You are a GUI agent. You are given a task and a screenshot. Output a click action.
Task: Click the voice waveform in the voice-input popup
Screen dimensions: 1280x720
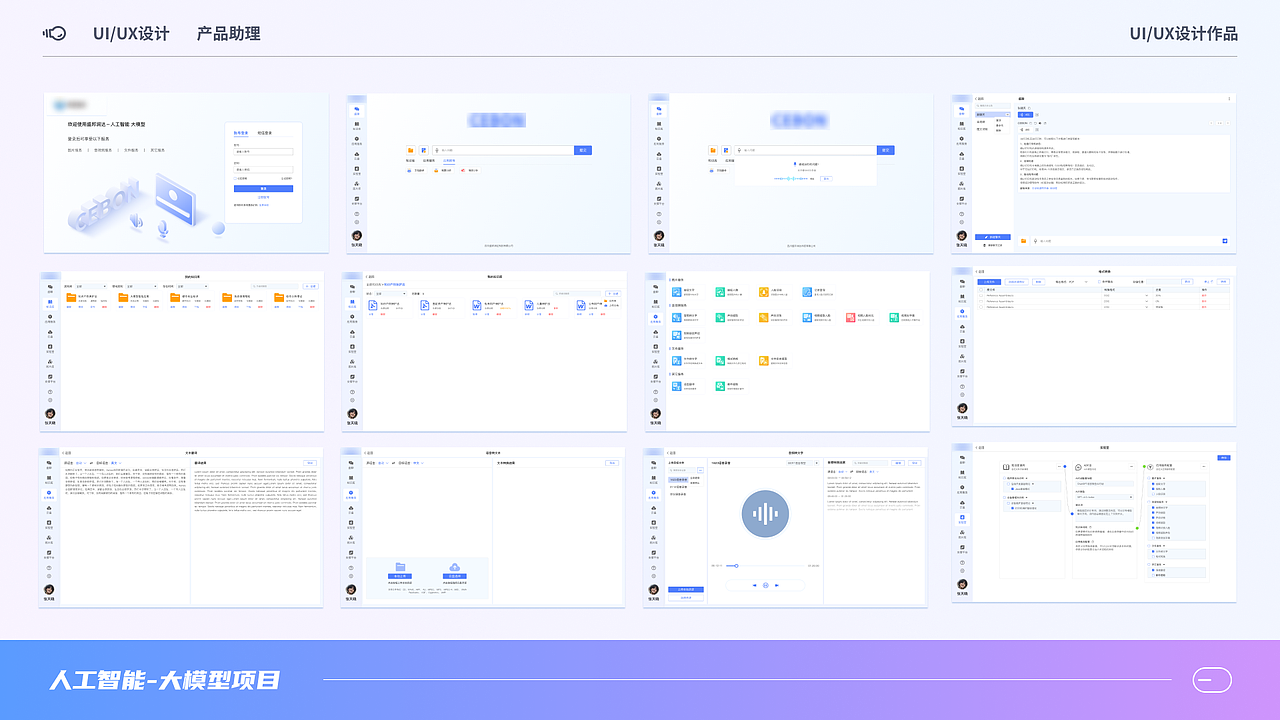point(793,178)
